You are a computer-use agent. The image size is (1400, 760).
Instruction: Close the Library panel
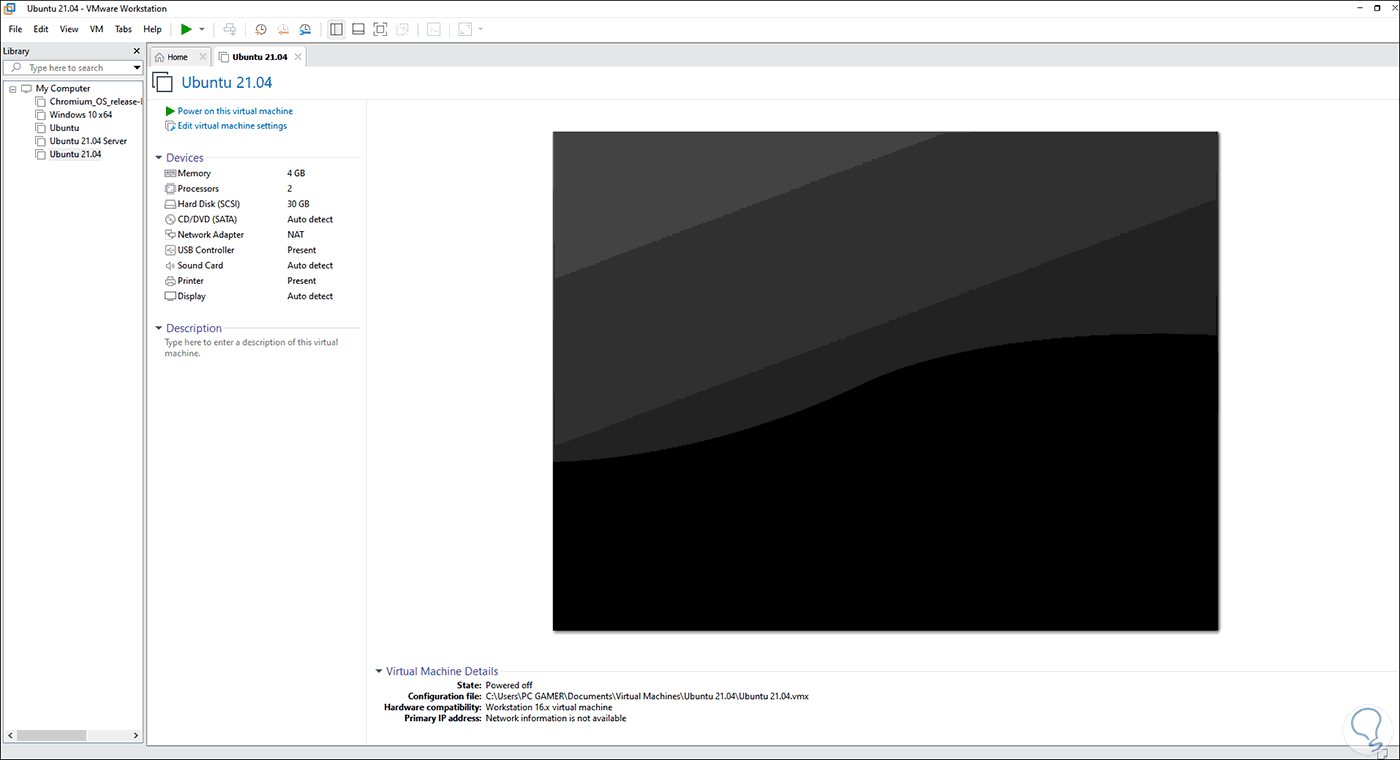137,51
